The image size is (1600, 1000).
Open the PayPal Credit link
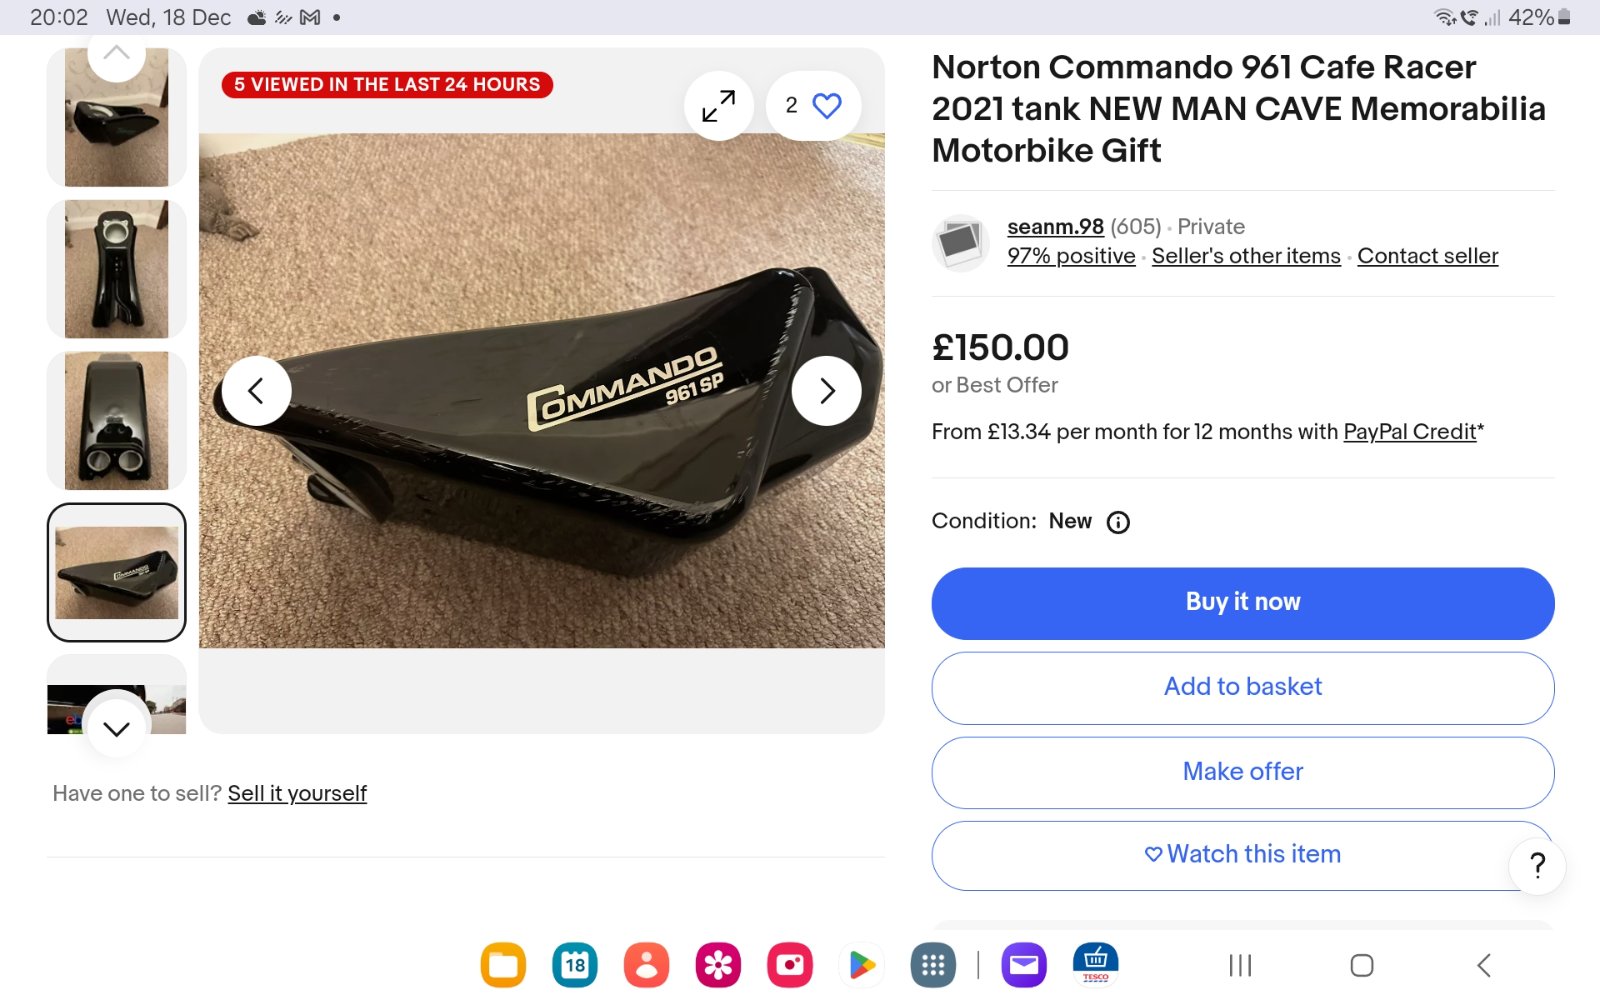coord(1409,432)
